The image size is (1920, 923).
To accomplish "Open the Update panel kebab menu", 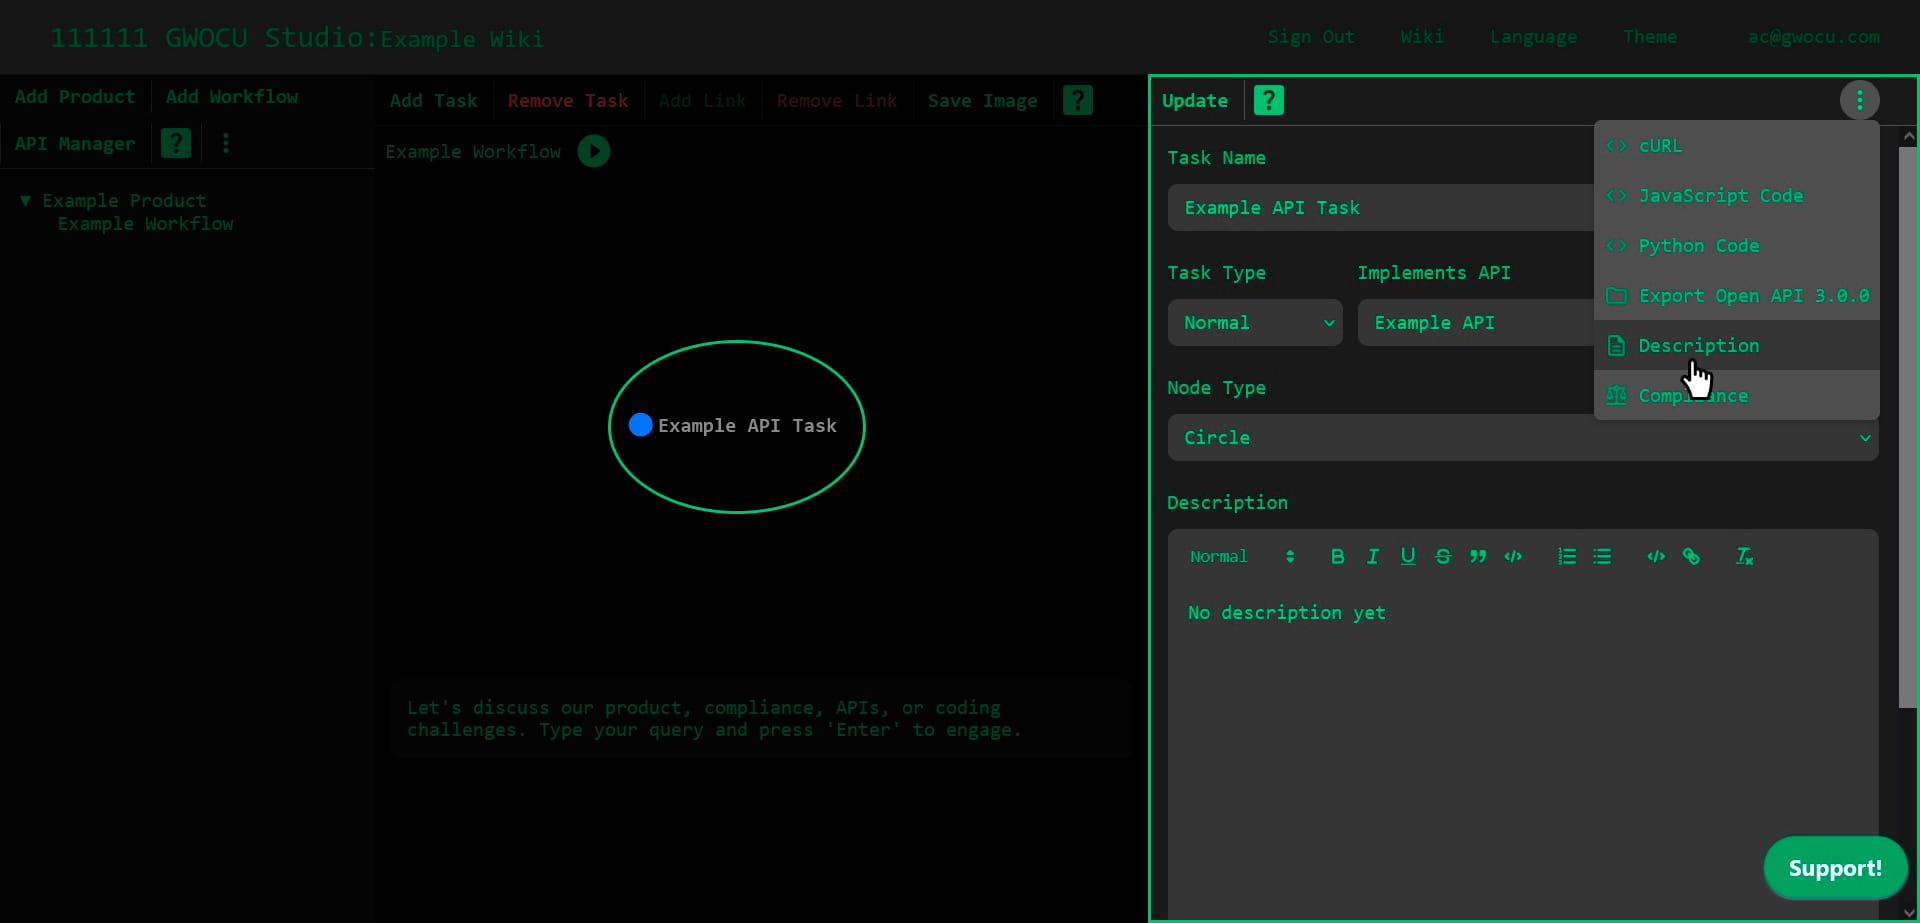I will point(1859,100).
